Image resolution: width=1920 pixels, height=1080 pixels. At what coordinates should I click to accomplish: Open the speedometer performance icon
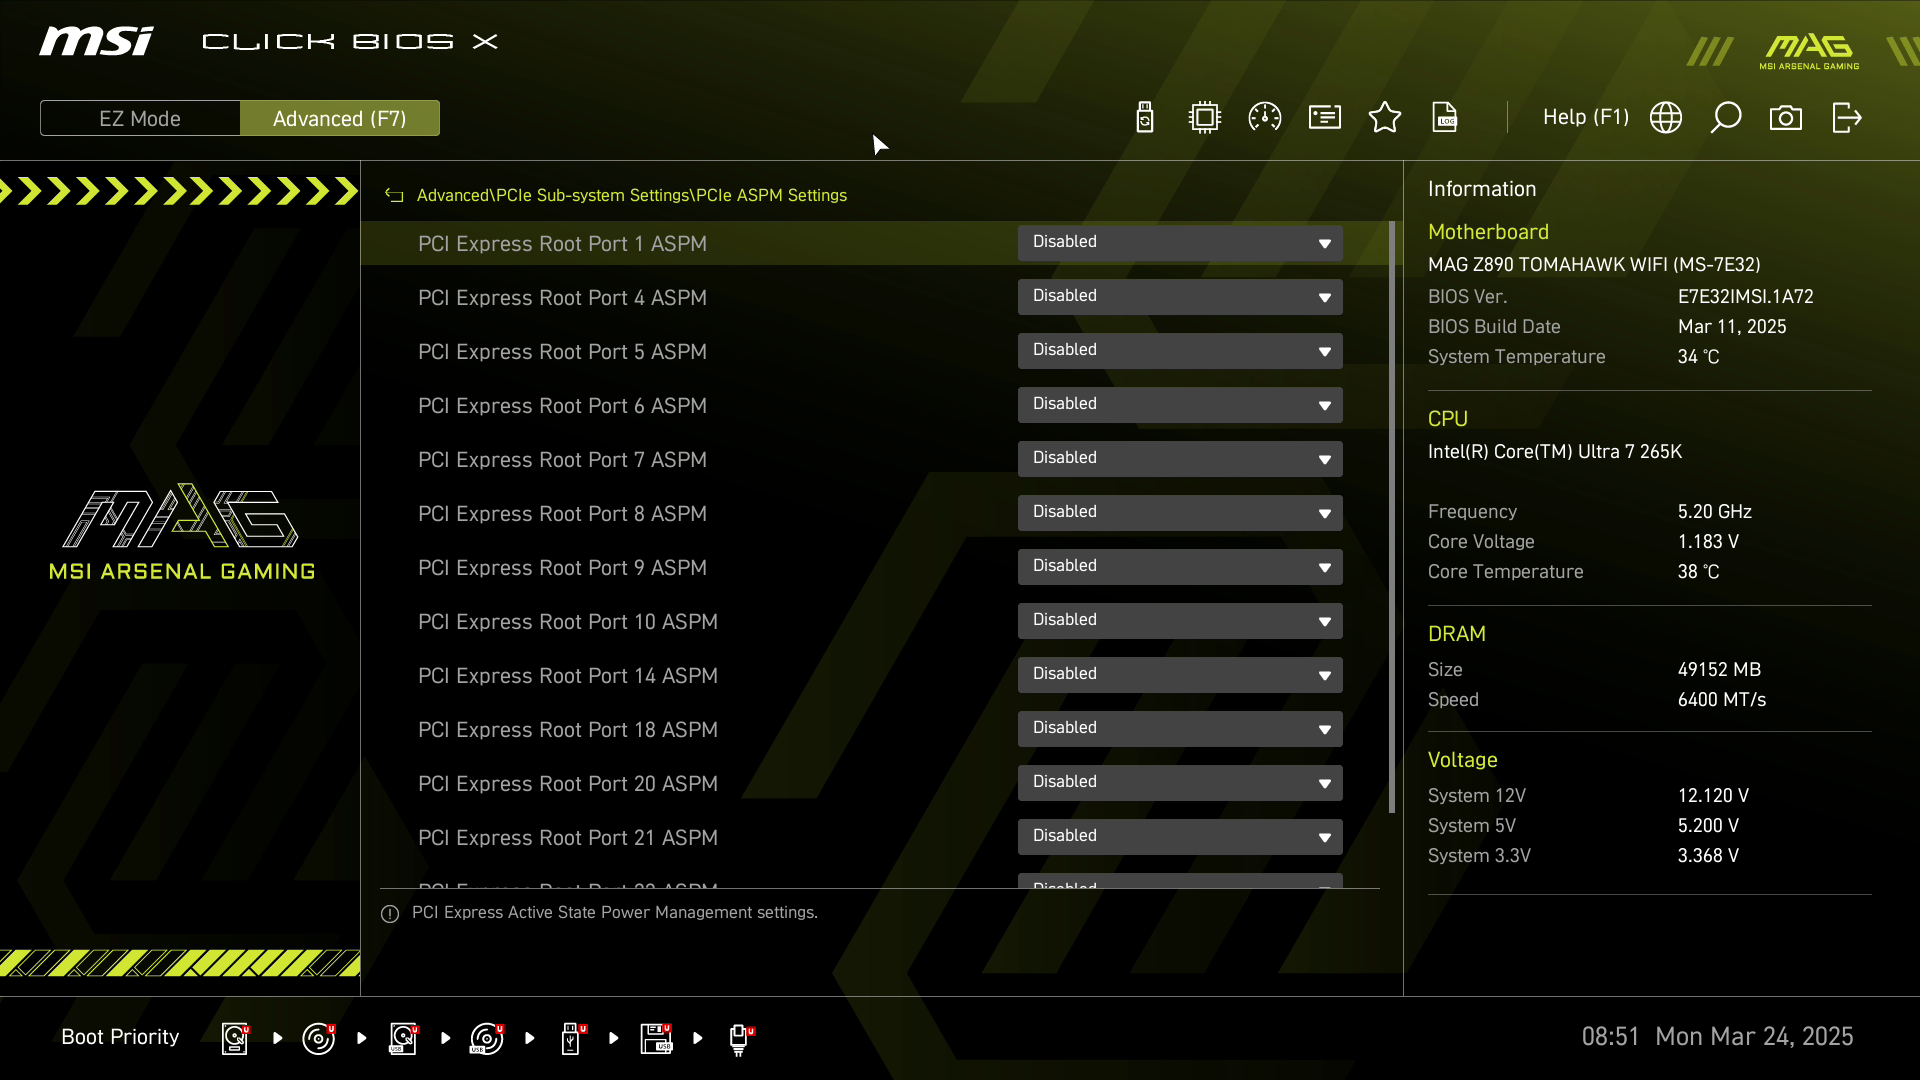click(x=1265, y=118)
